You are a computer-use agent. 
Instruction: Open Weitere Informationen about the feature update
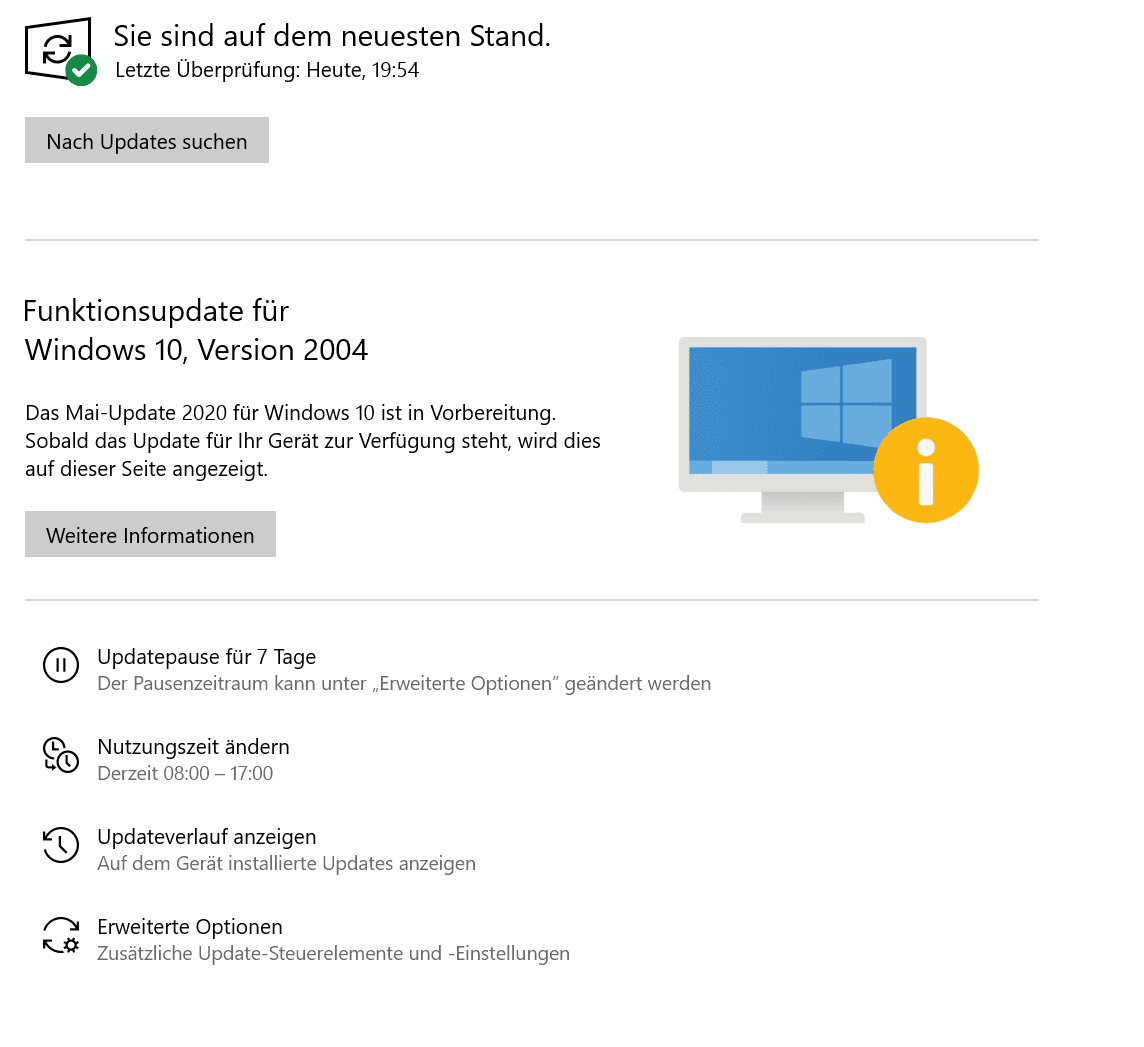150,534
